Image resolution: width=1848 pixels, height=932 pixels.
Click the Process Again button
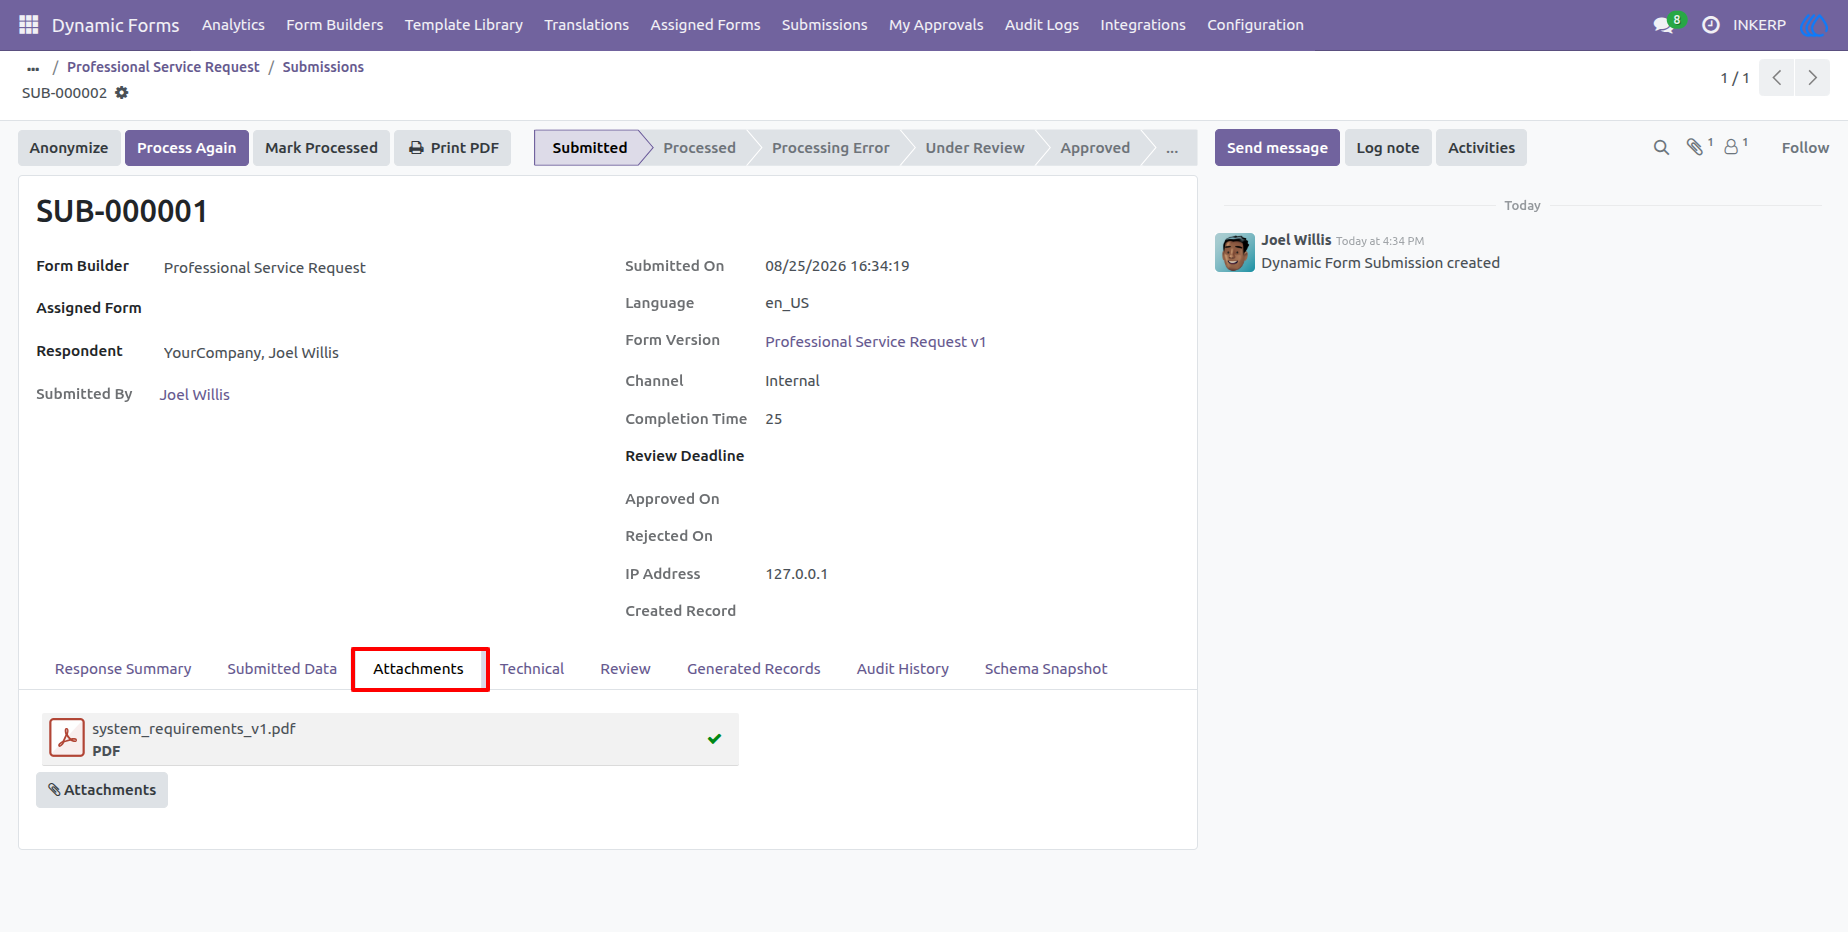187,148
